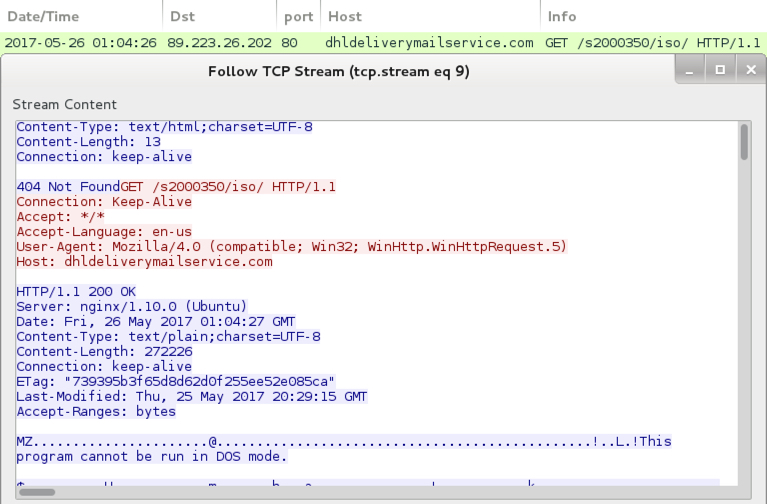This screenshot has width=767, height=504.
Task: Minimize the Follow TCP Stream window
Action: tap(690, 70)
